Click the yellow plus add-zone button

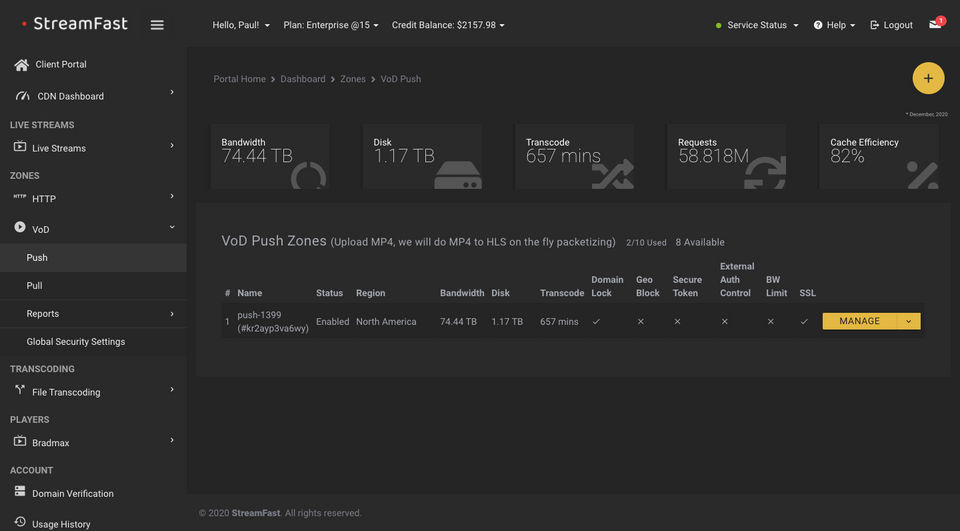928,78
